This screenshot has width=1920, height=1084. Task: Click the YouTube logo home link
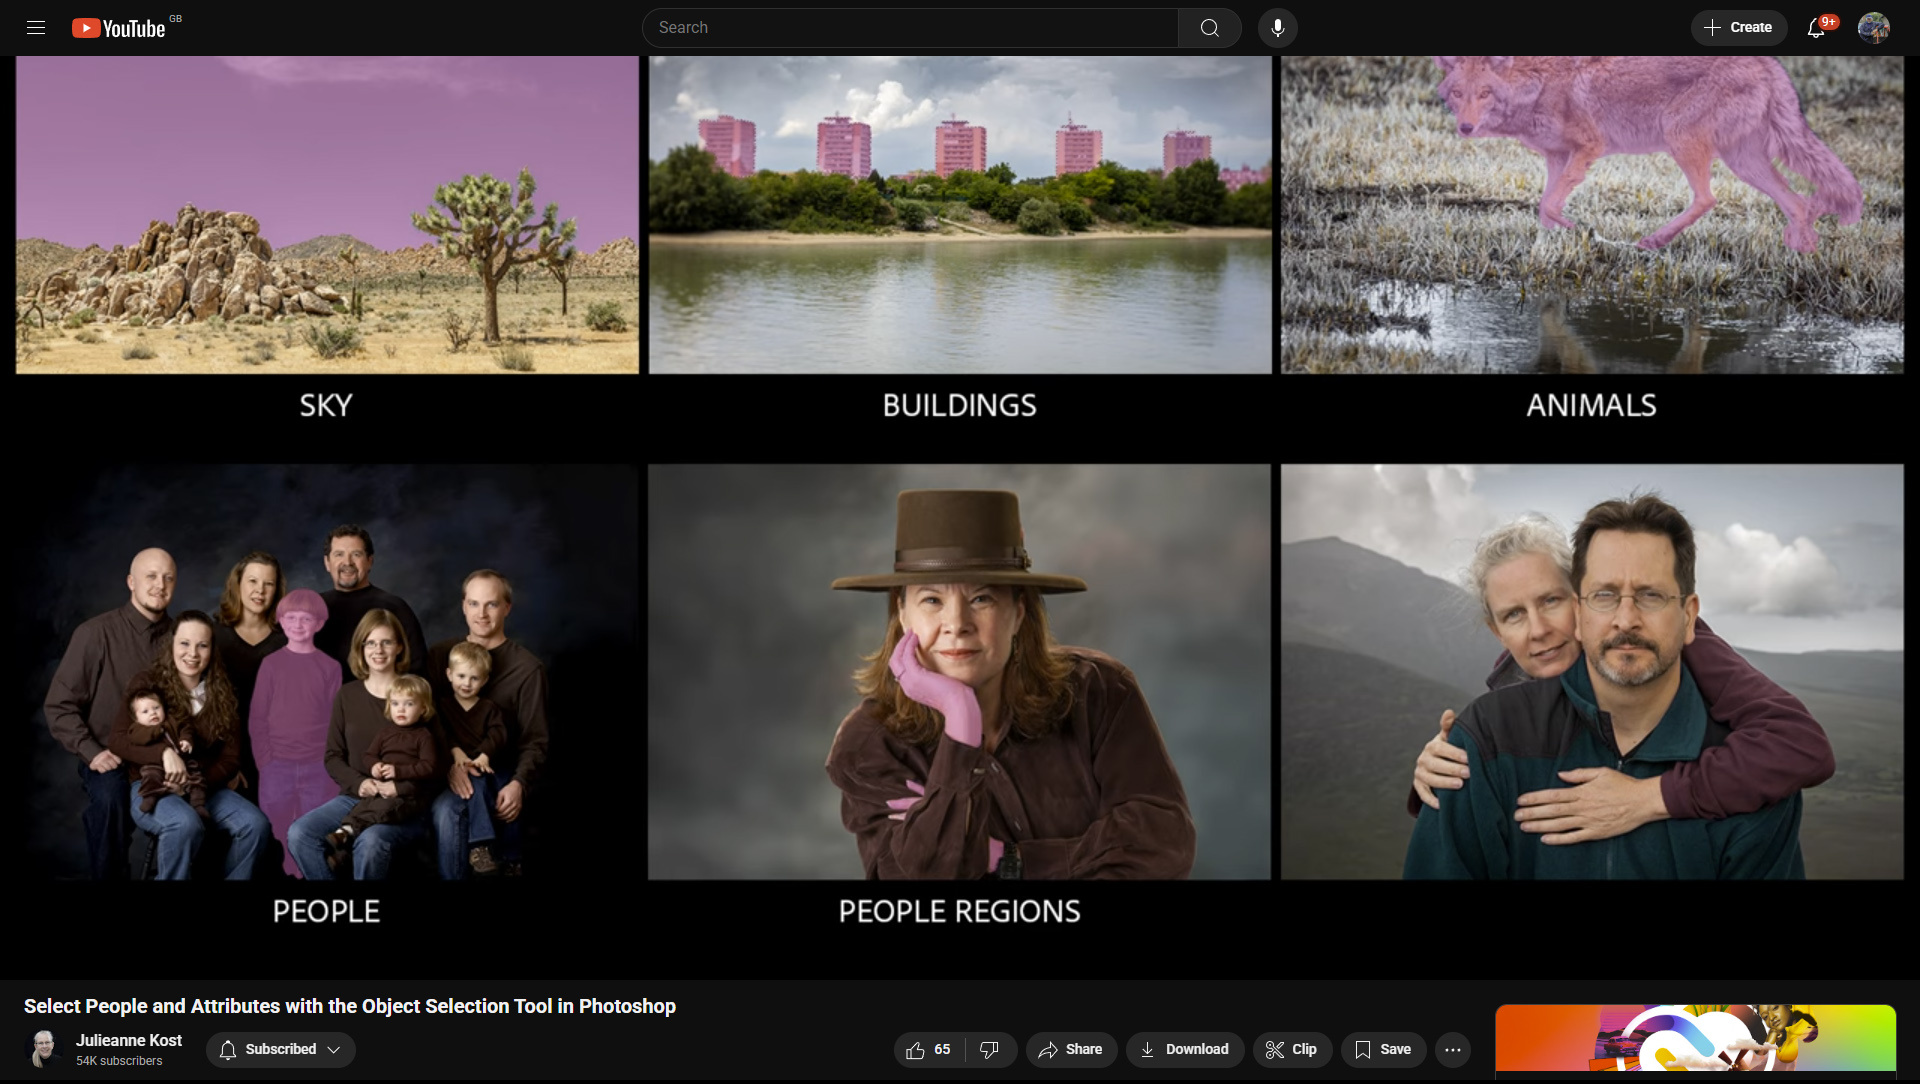pos(119,28)
